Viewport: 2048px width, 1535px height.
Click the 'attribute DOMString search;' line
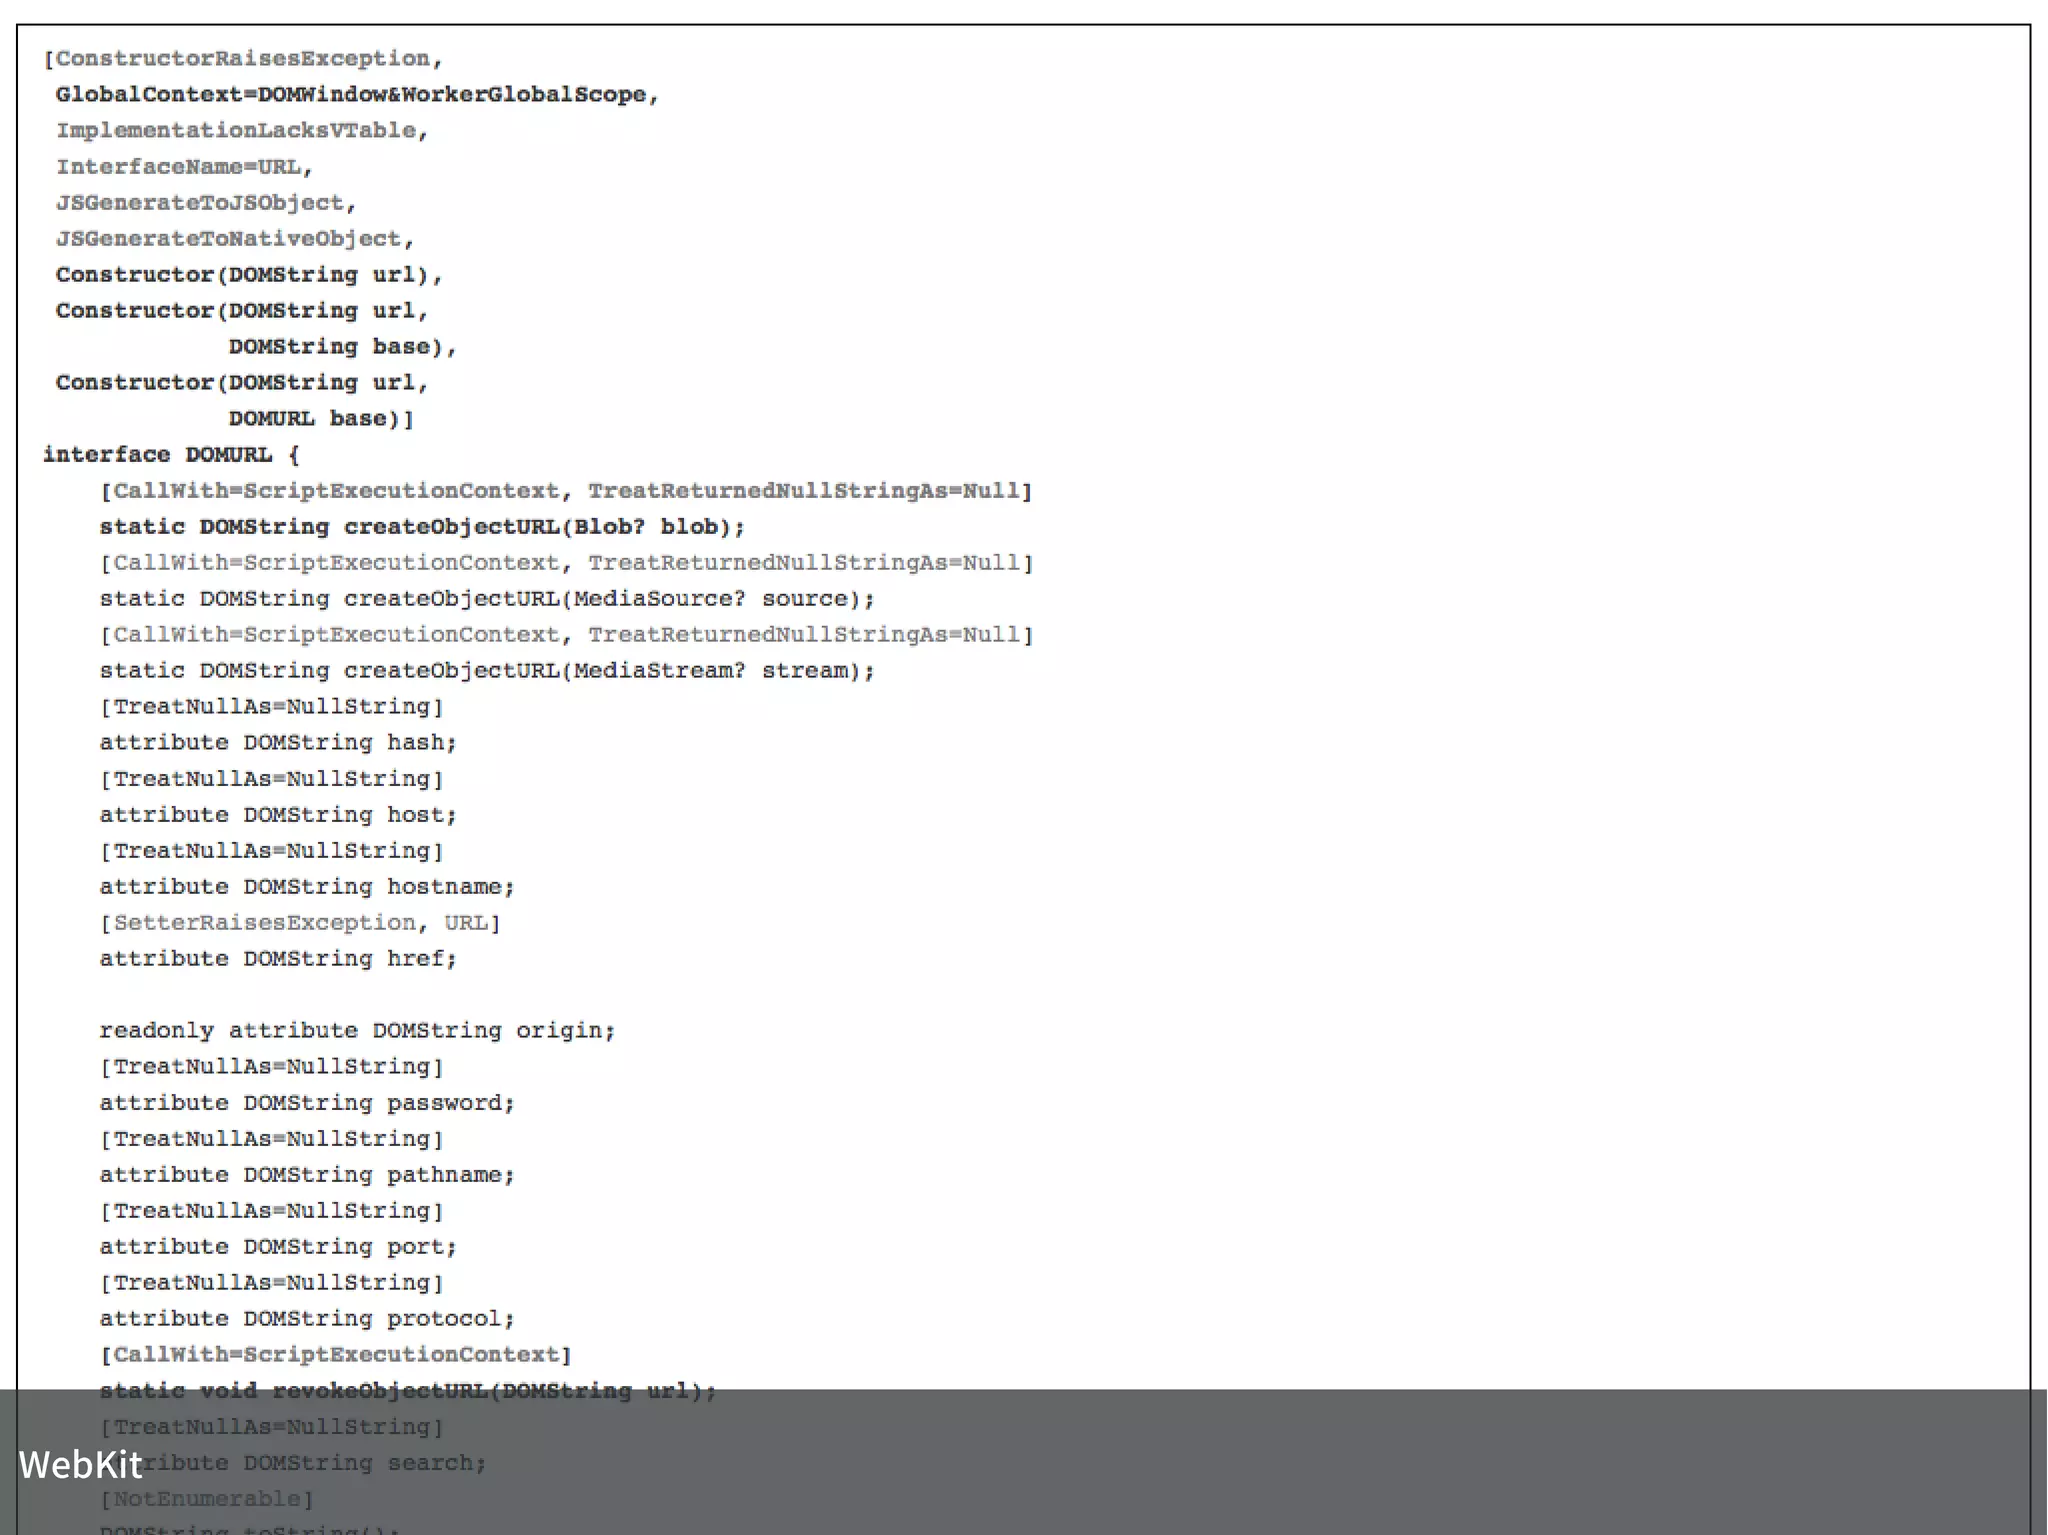click(293, 1463)
